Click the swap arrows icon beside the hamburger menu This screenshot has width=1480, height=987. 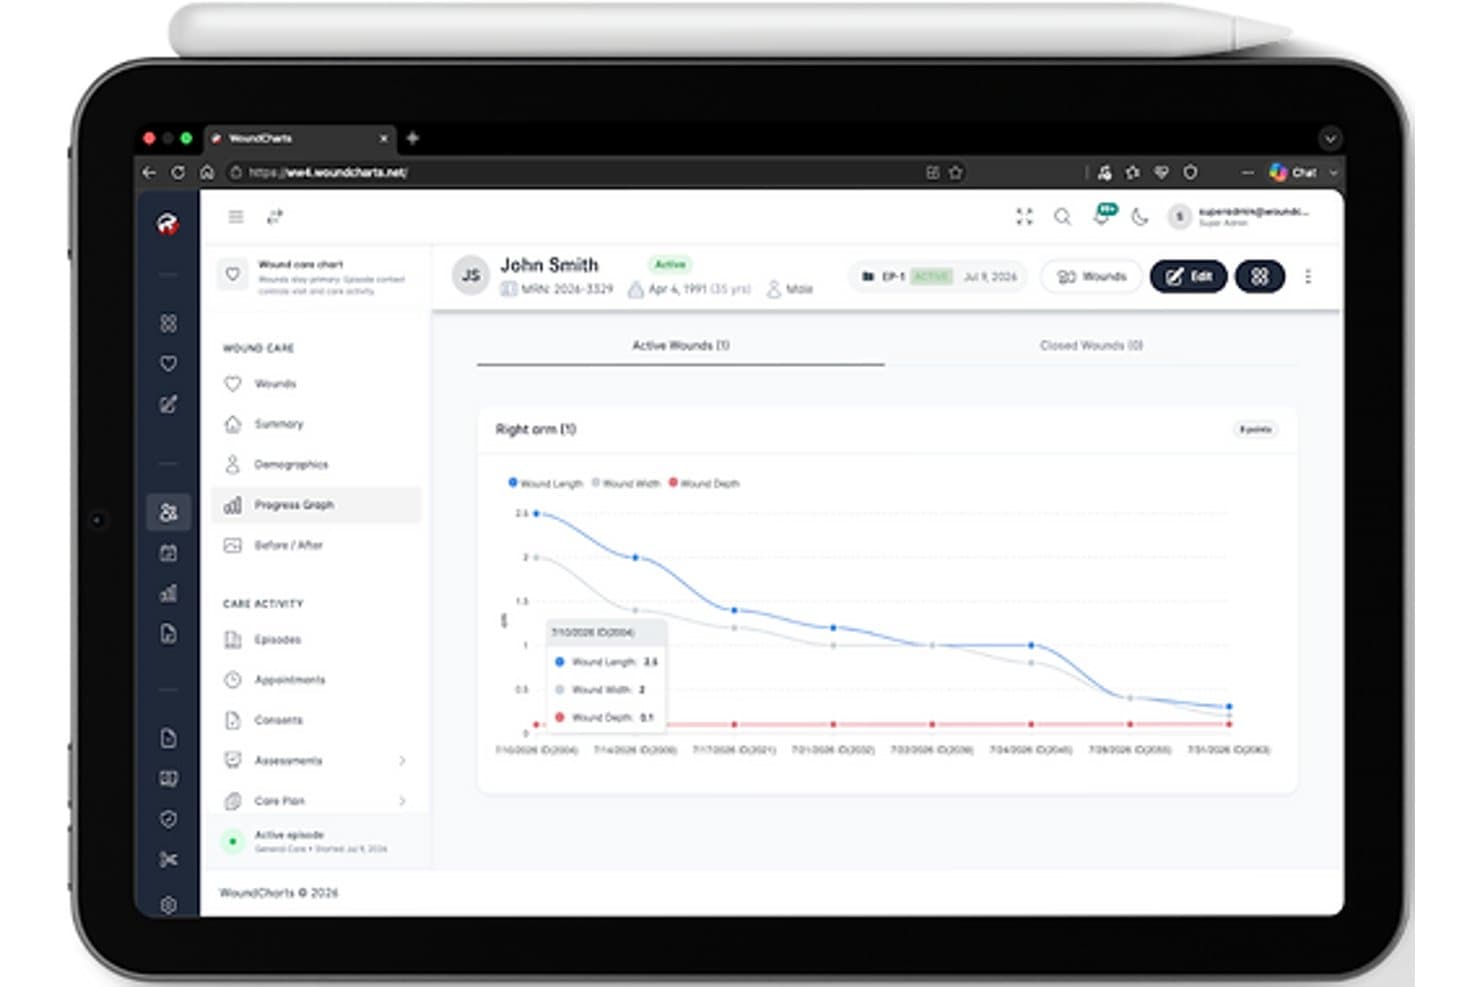(x=275, y=216)
